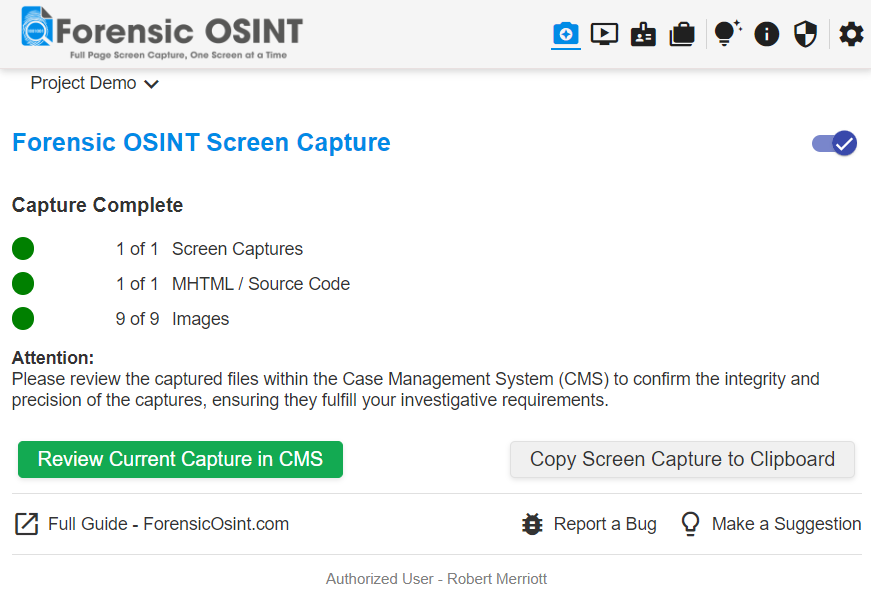Click the tagline 'Full Page Screen Capture, One Screen at a Time'
The height and width of the screenshot is (597, 871).
tap(178, 55)
